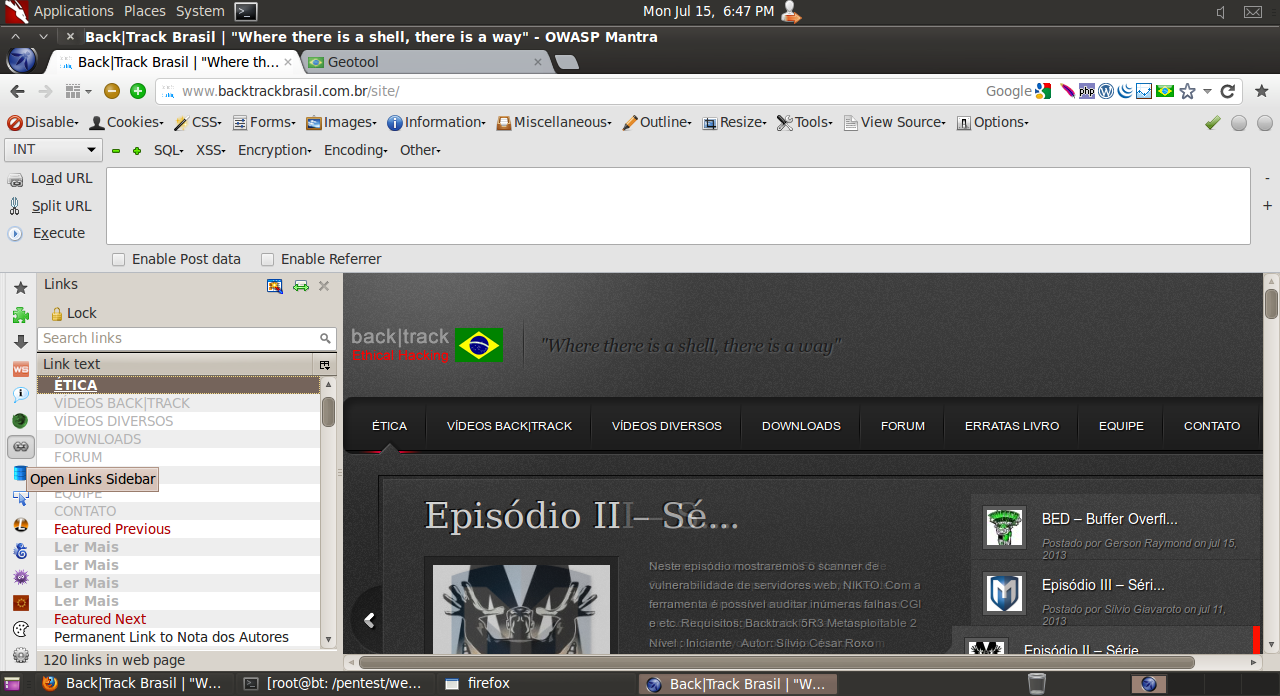Image resolution: width=1280 pixels, height=696 pixels.
Task: Click the cookie sidebar icon
Action: click(20, 629)
